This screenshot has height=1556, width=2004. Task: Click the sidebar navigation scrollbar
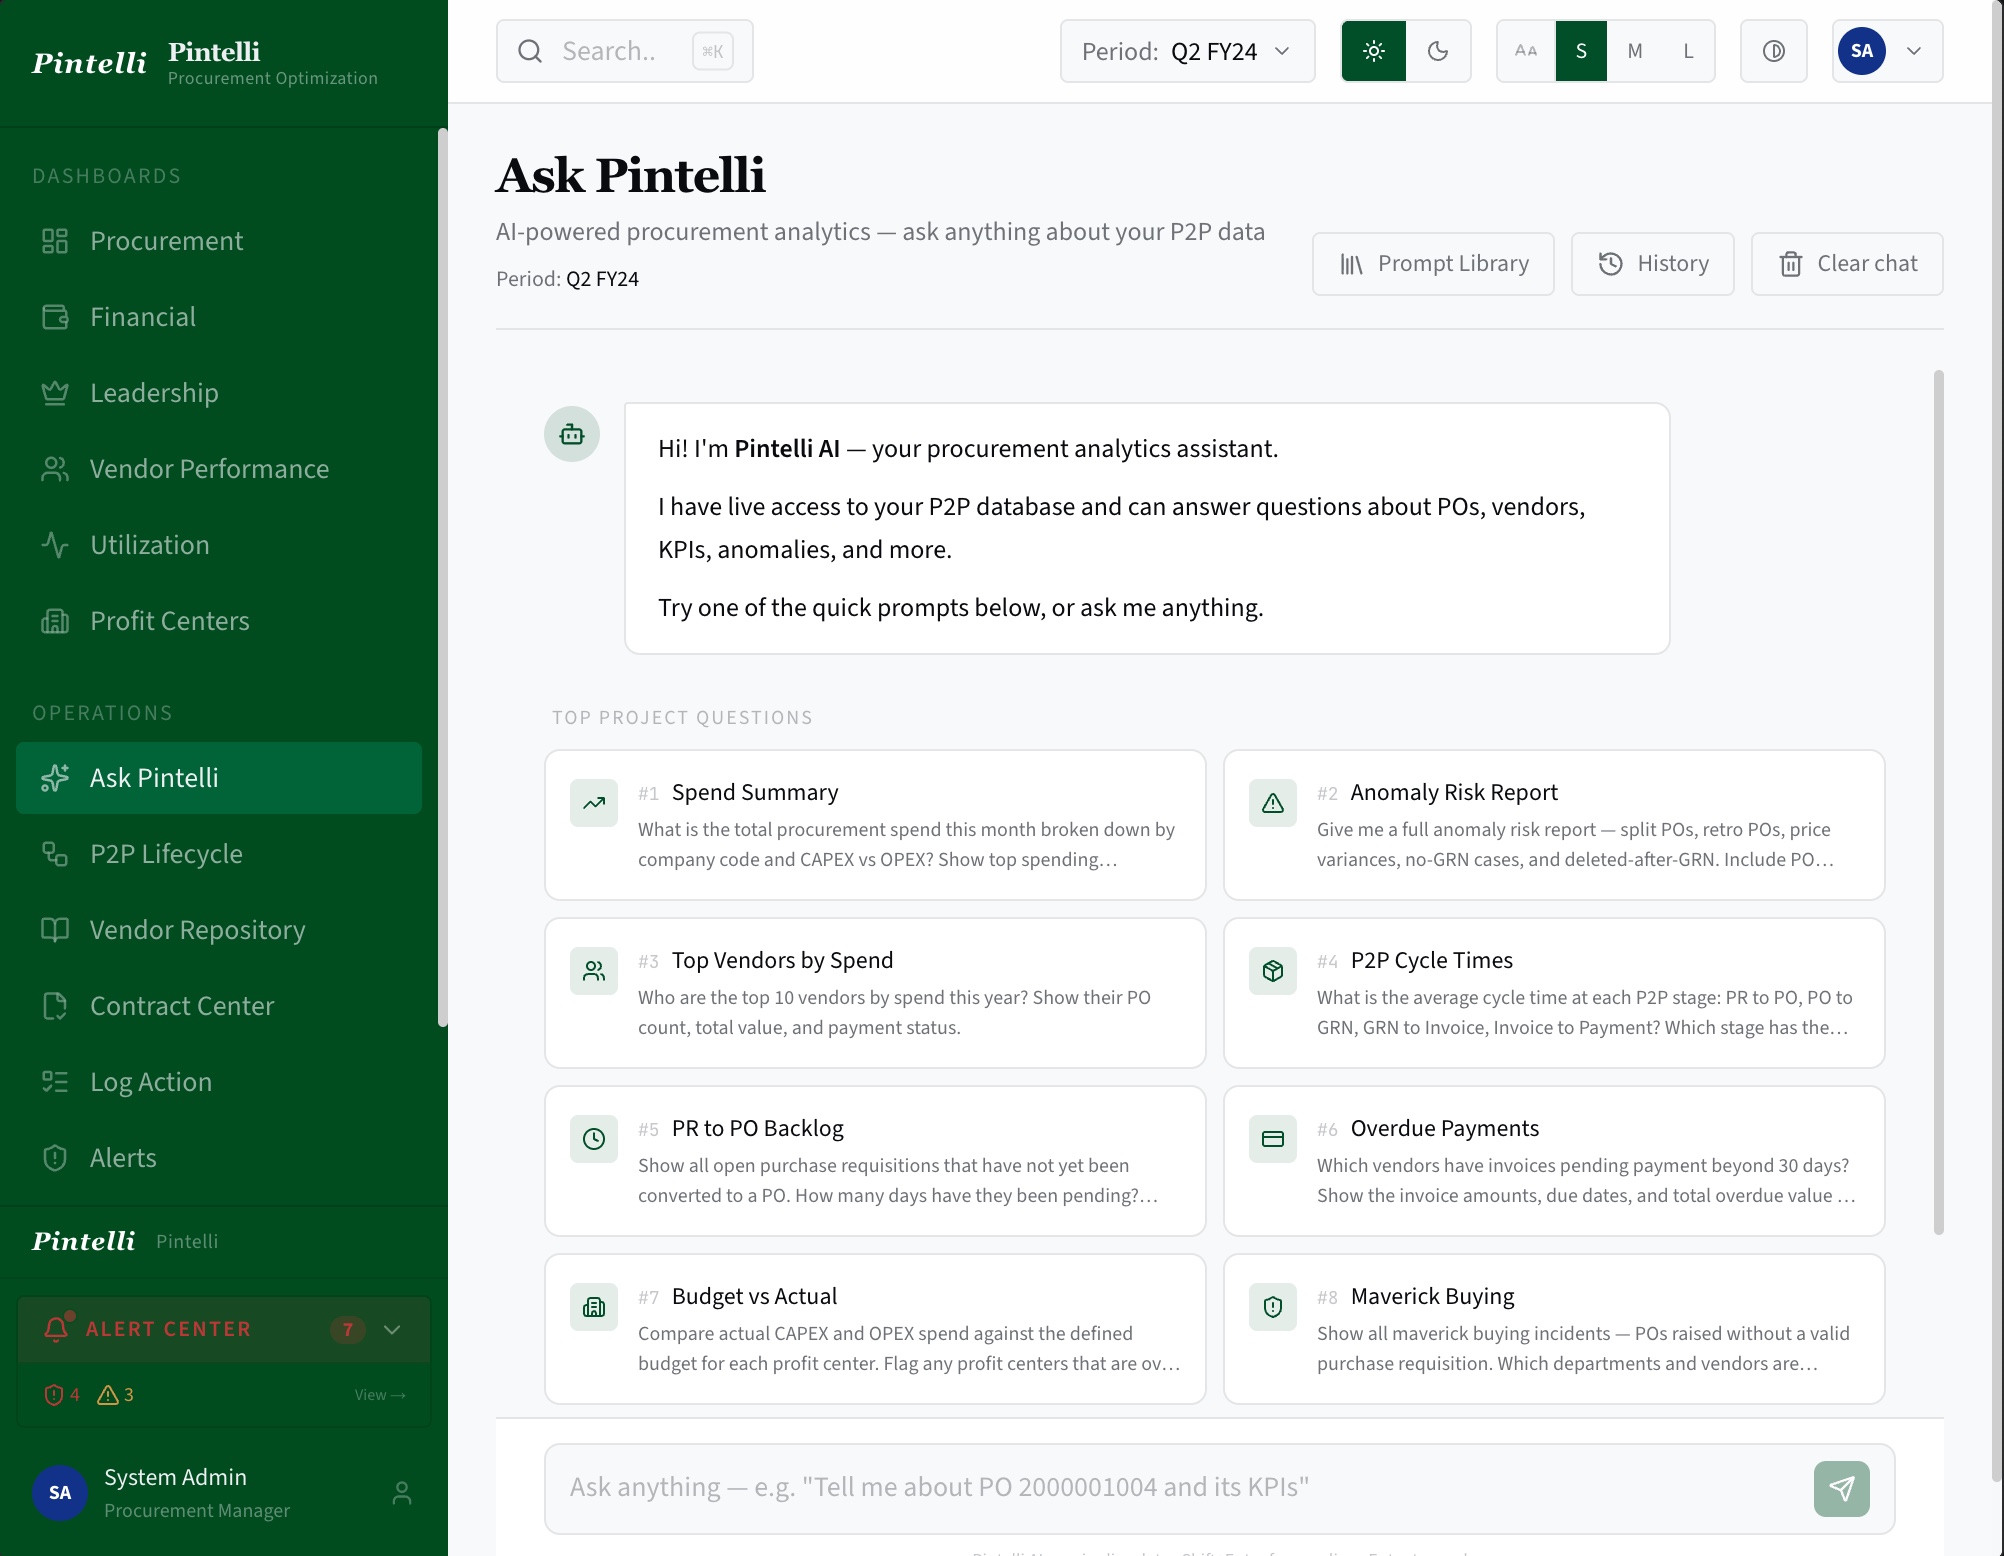click(442, 577)
